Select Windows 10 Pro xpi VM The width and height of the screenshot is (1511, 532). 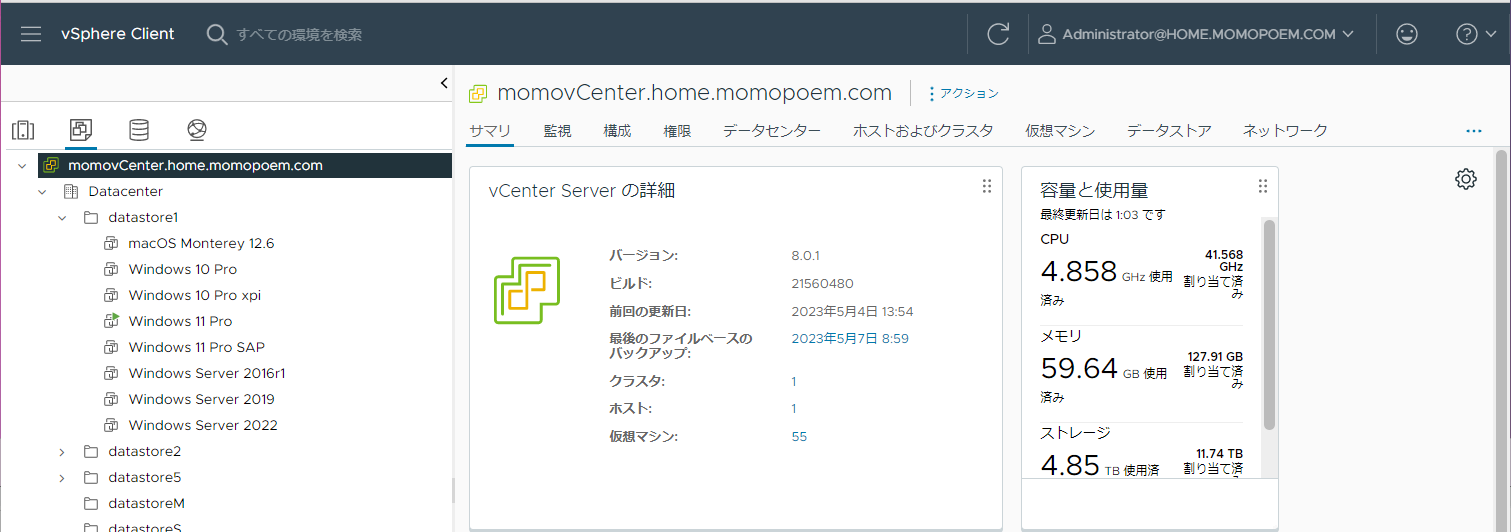point(195,295)
